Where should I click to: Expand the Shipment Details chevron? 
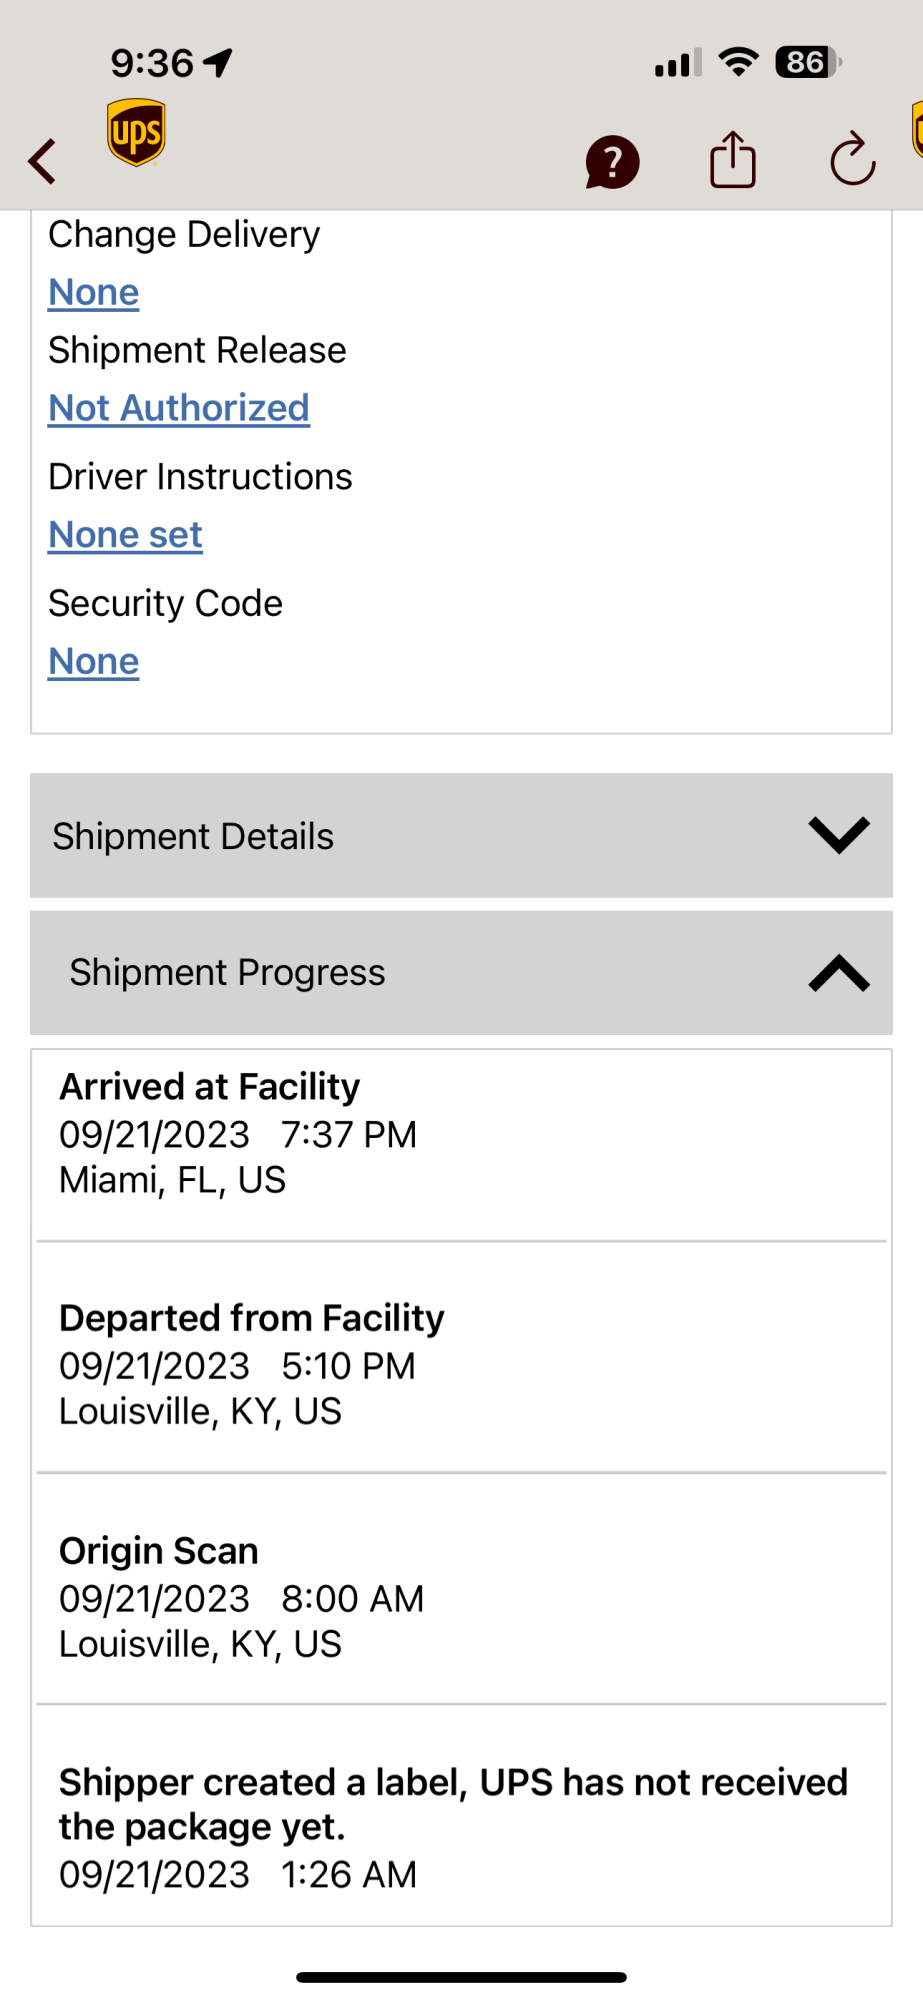coord(838,835)
